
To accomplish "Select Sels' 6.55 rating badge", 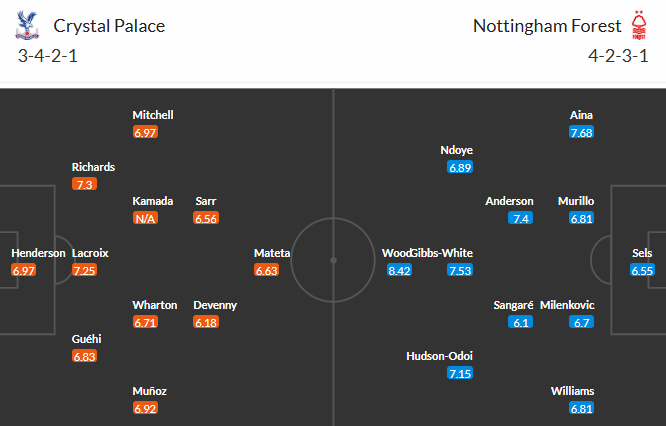I will 642,270.
